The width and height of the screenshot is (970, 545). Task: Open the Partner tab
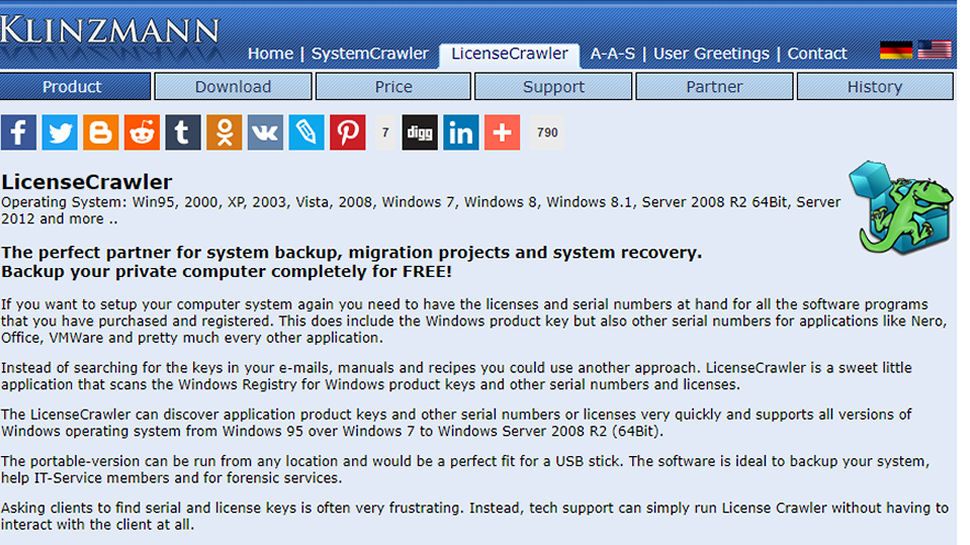pos(715,87)
